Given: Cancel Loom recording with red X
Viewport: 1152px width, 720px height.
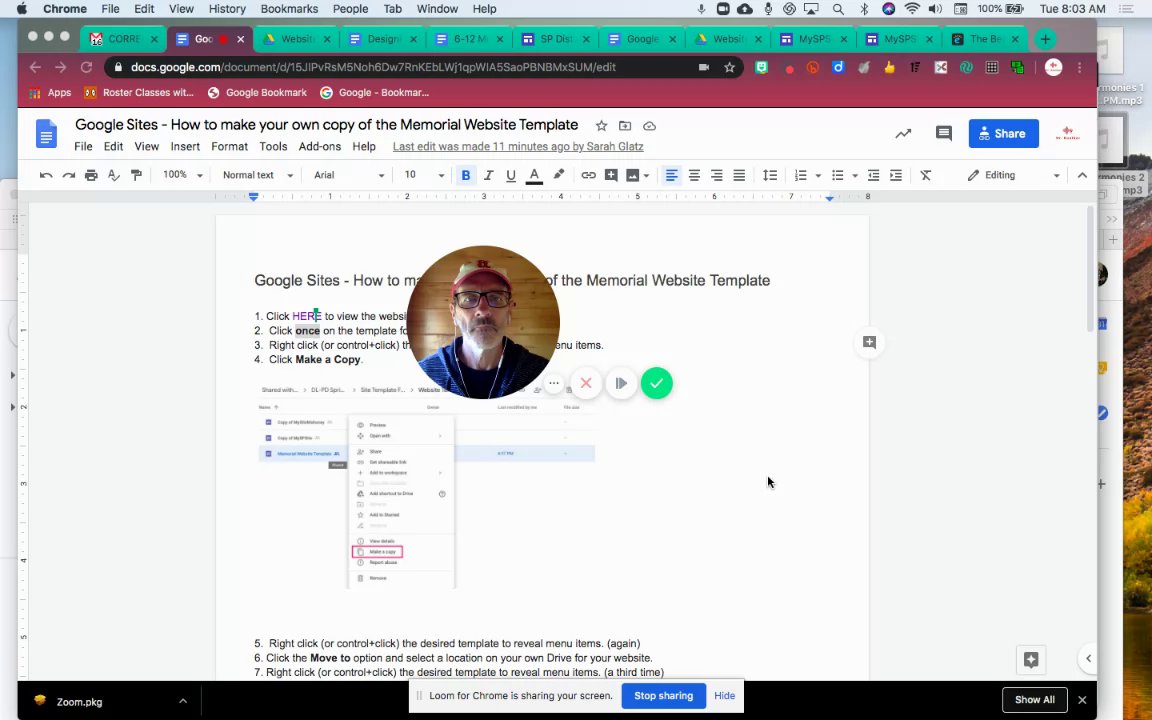Looking at the screenshot, I should click(586, 383).
